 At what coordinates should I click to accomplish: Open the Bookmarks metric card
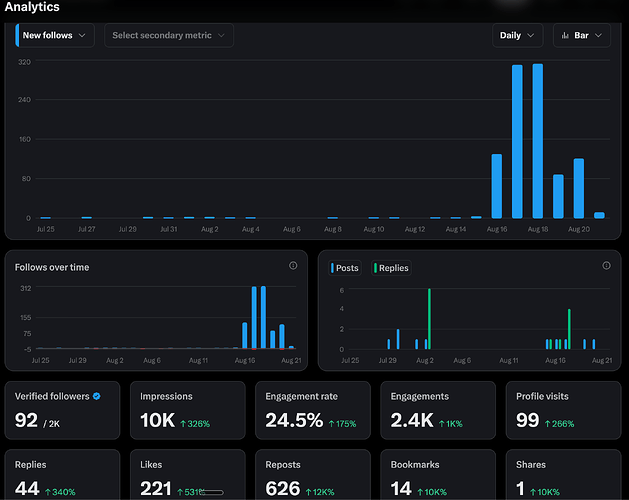pyautogui.click(x=438, y=475)
